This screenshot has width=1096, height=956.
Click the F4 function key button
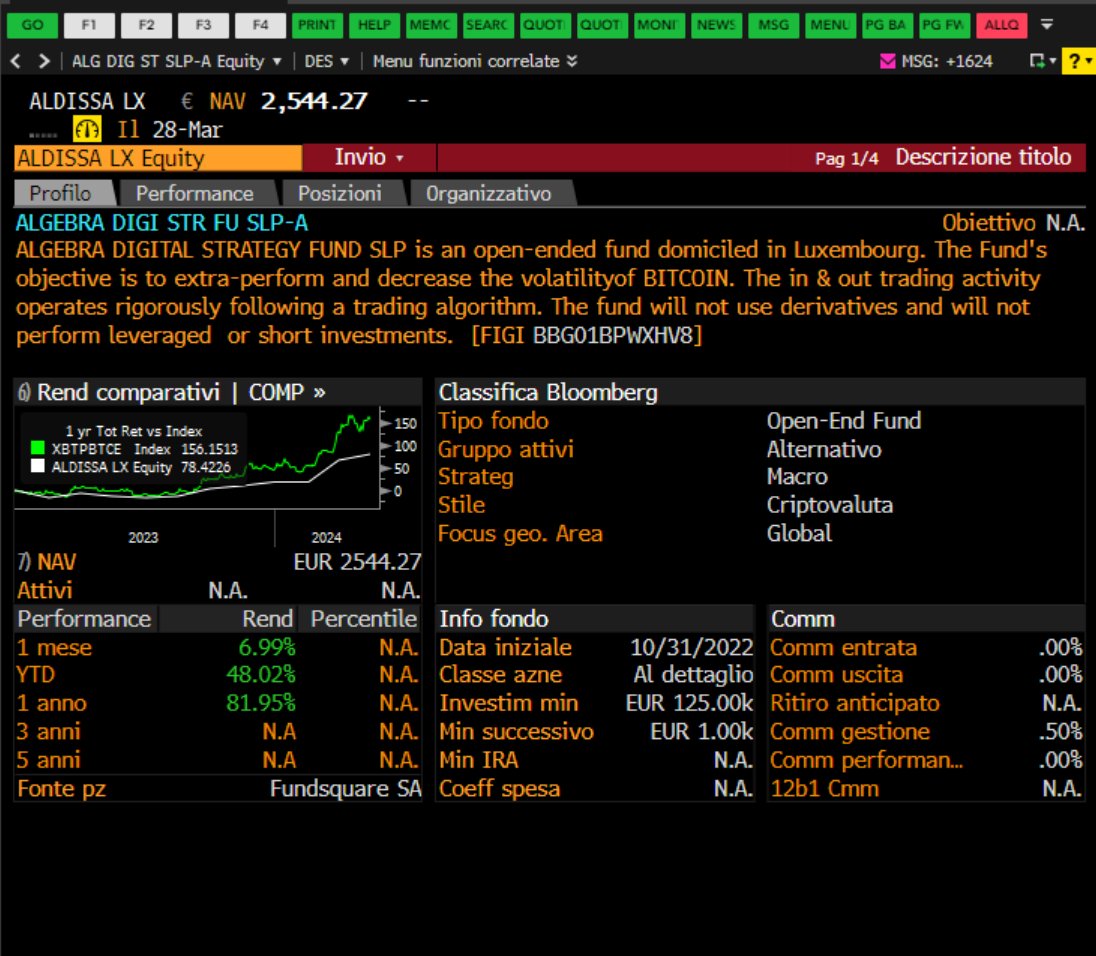tap(260, 25)
